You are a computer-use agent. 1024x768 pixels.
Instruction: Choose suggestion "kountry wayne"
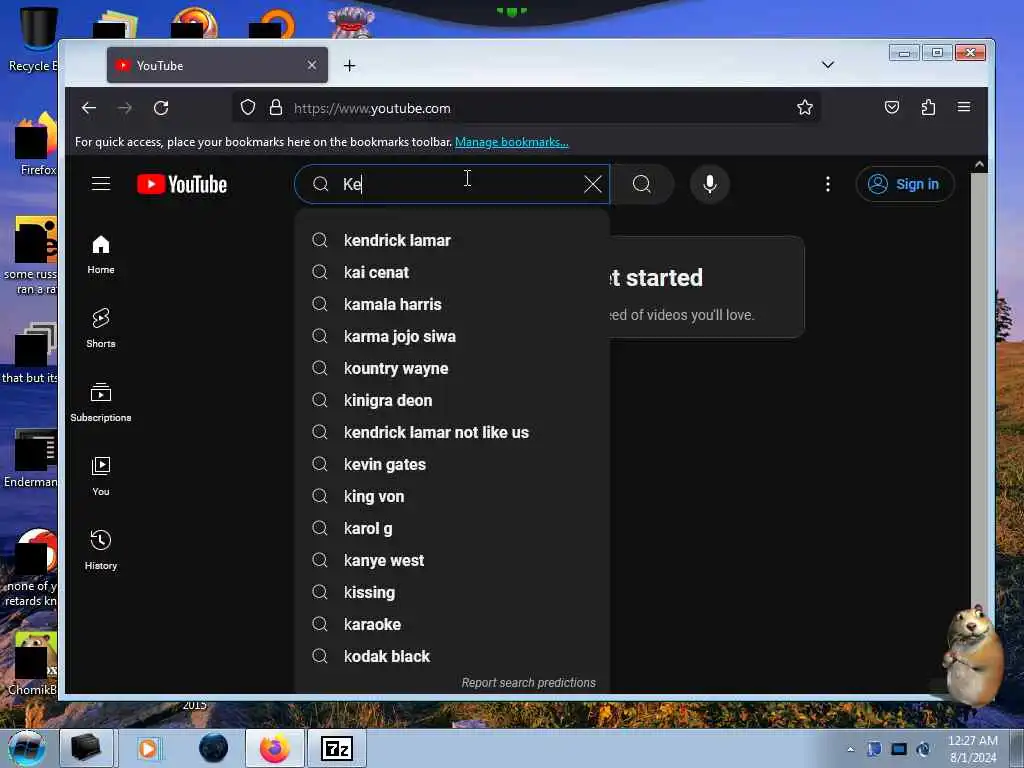click(x=453, y=368)
